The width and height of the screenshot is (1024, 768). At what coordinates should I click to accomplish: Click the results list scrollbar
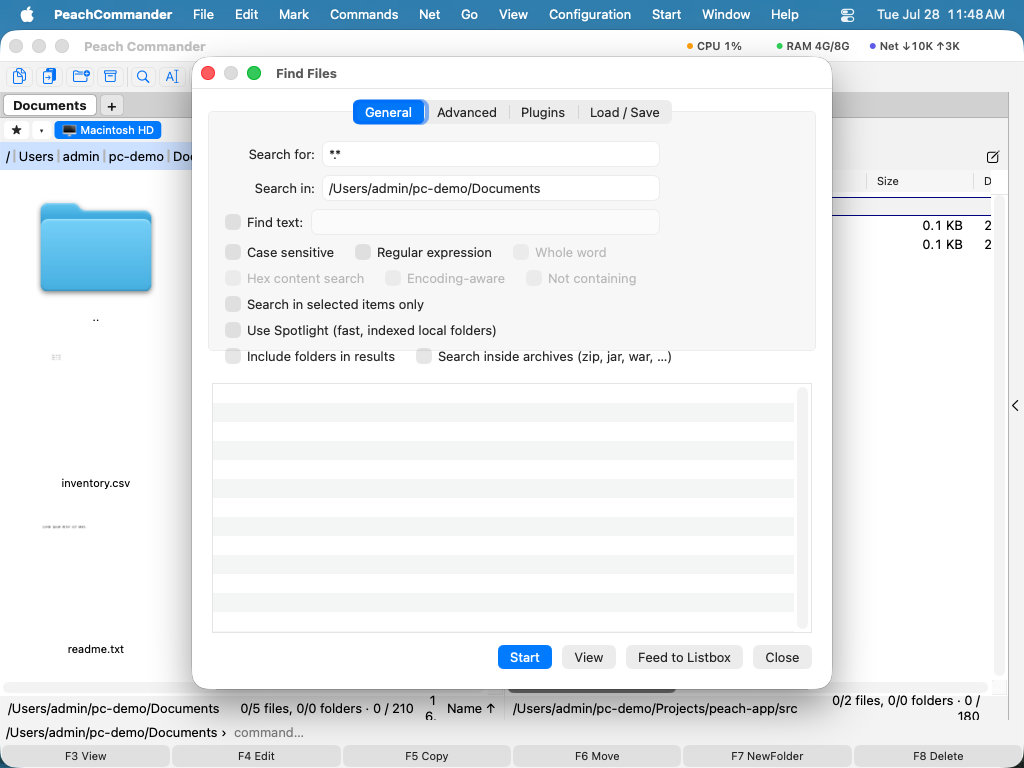tap(803, 507)
